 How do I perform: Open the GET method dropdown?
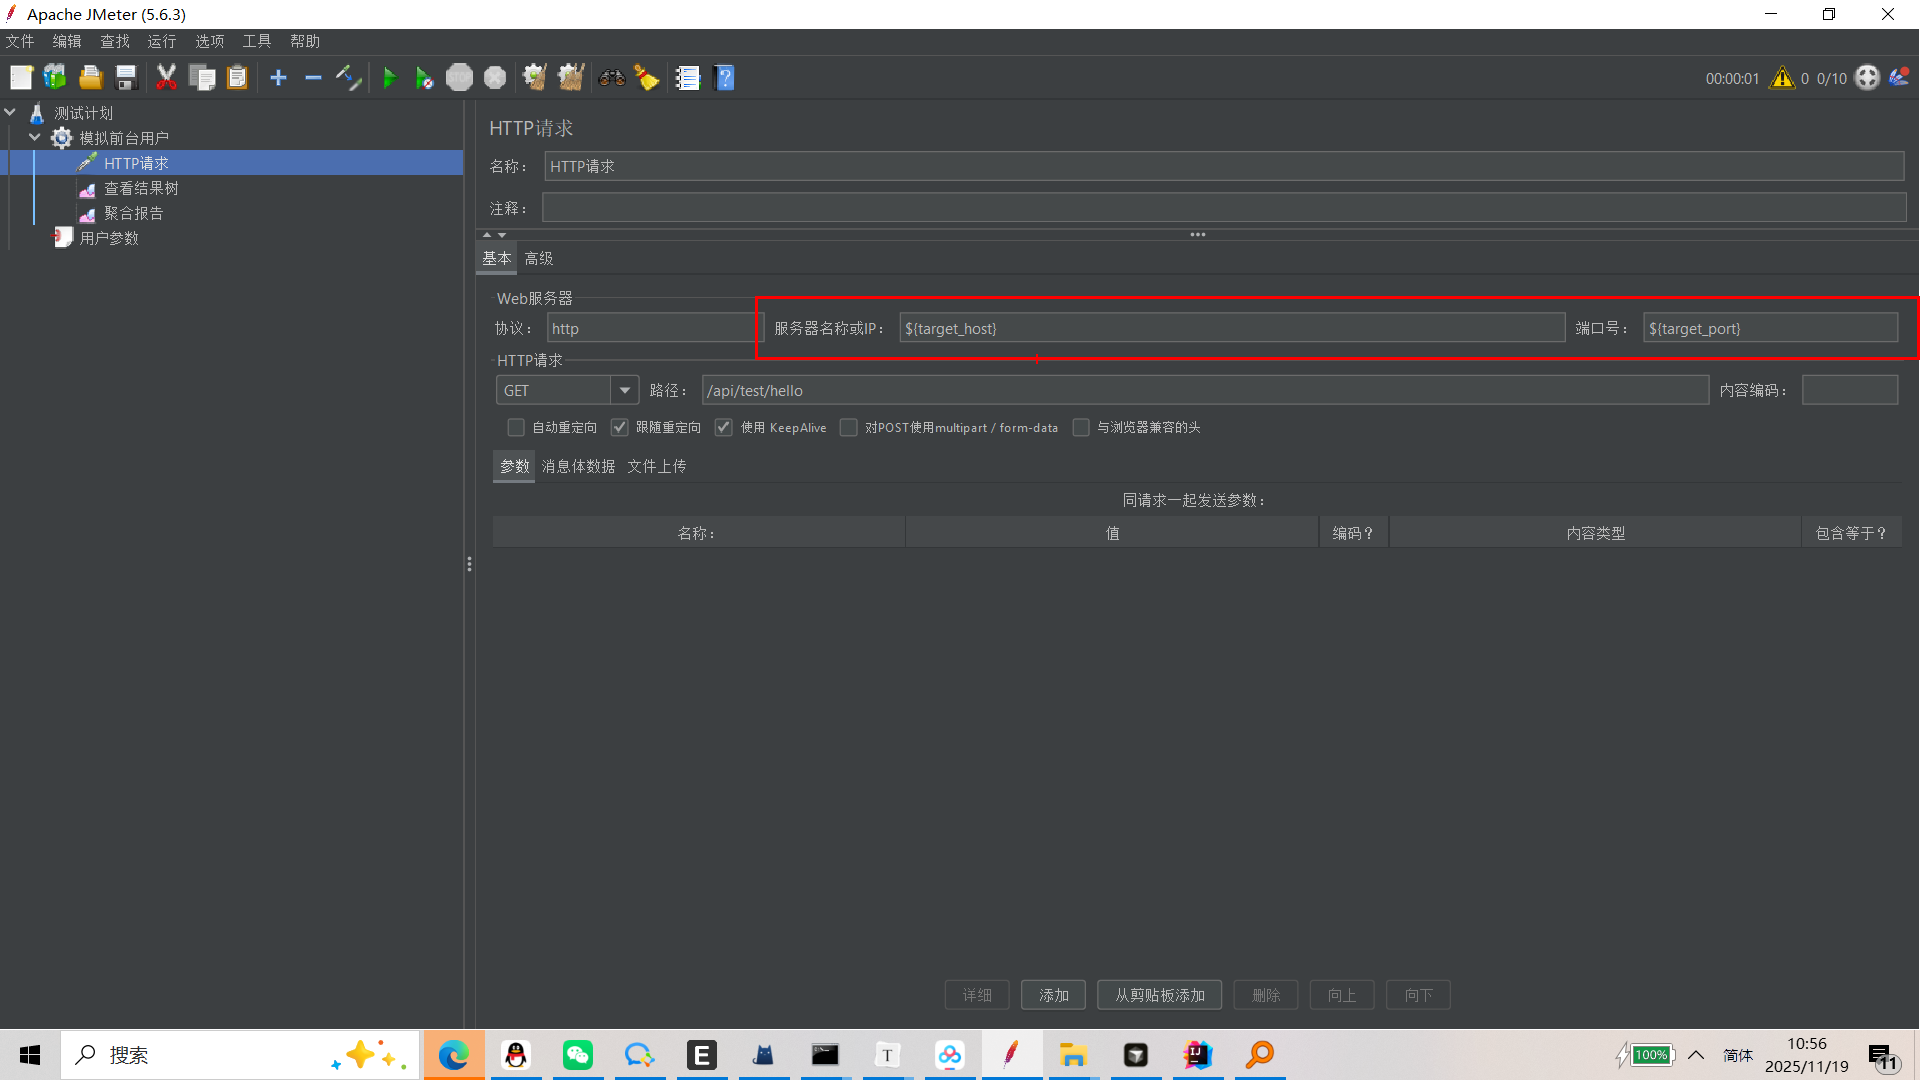click(624, 390)
